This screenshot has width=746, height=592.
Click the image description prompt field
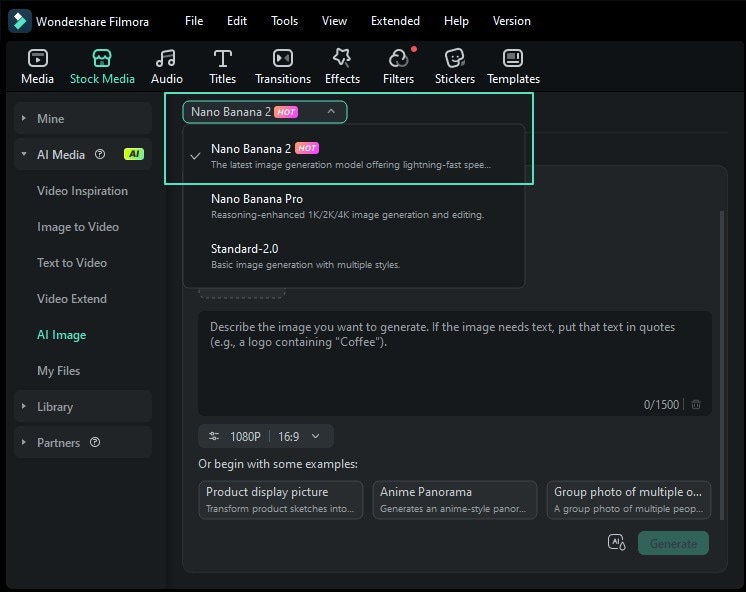pos(454,364)
